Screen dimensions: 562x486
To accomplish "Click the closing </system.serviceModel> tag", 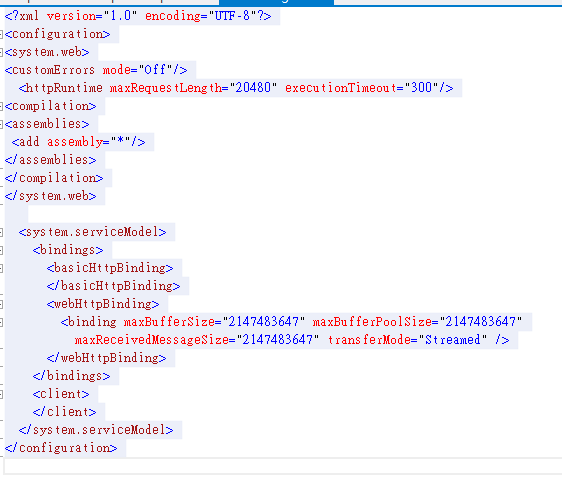I will pyautogui.click(x=96, y=430).
